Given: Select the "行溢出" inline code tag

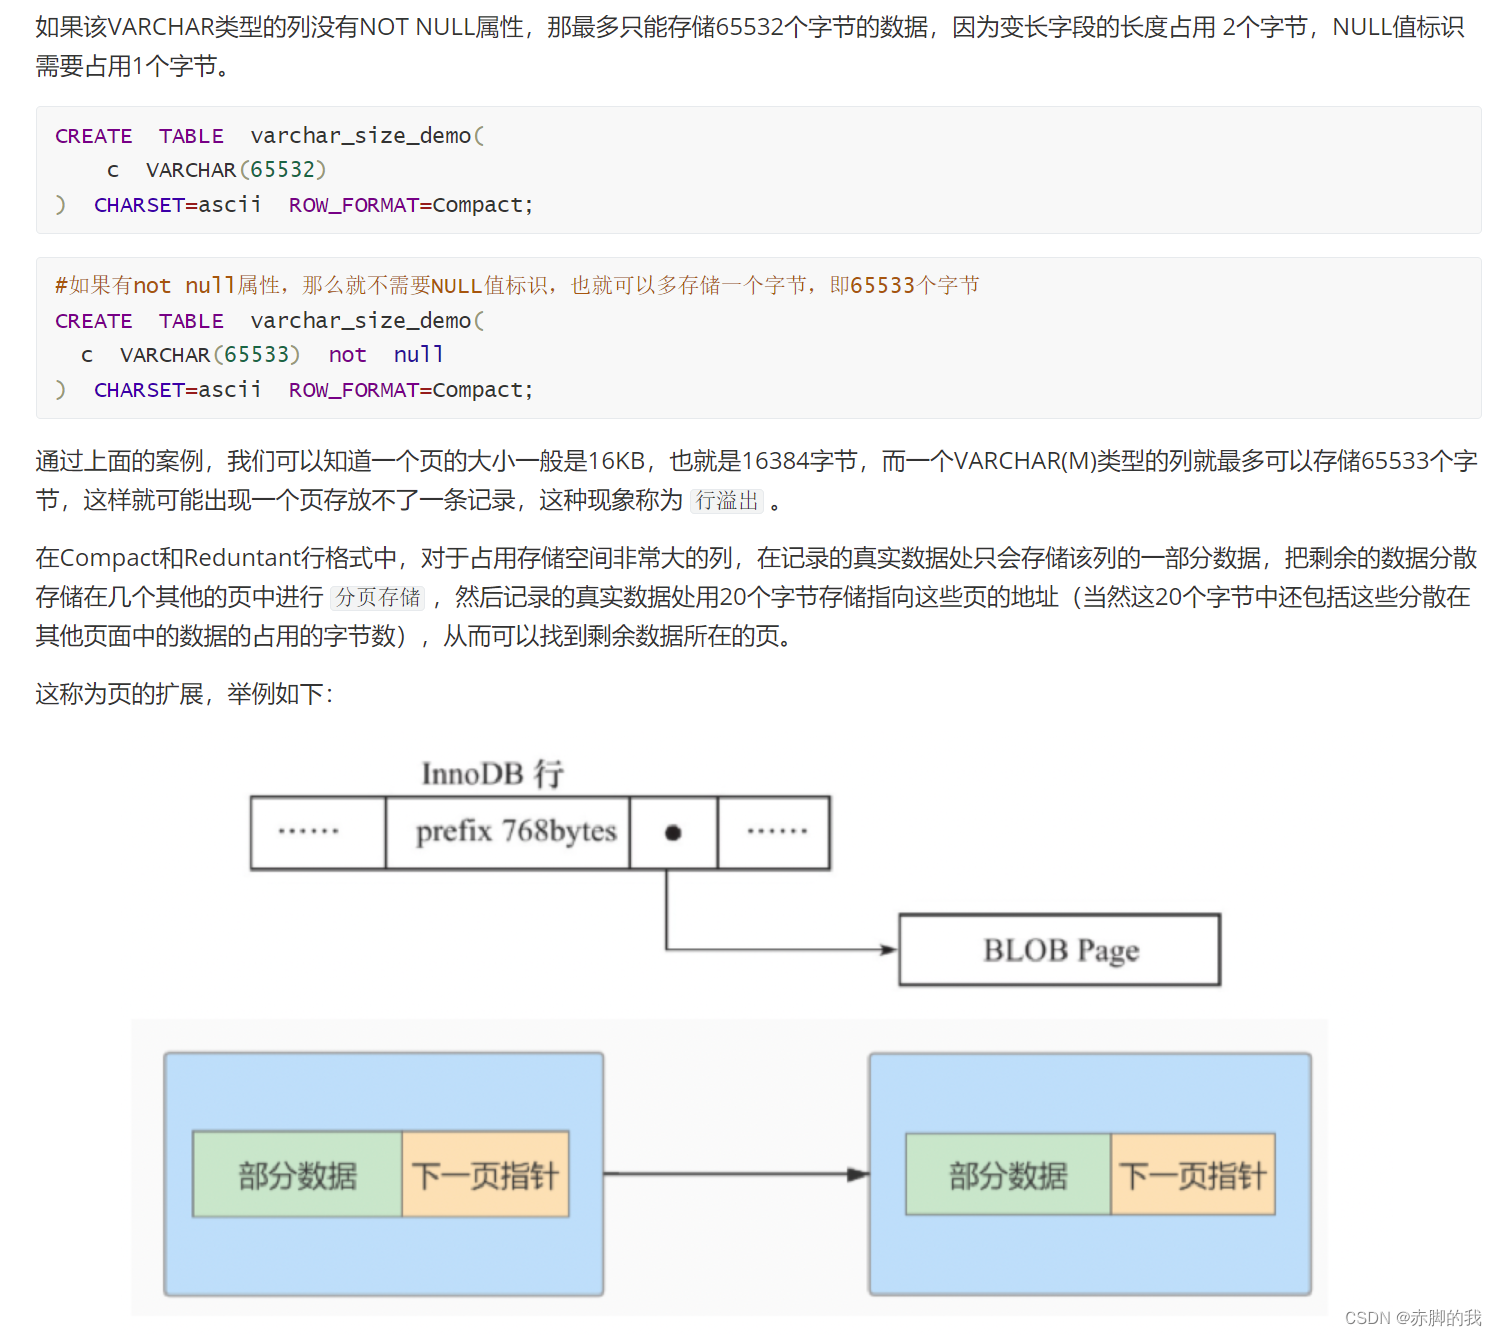Looking at the screenshot, I should point(728,501).
